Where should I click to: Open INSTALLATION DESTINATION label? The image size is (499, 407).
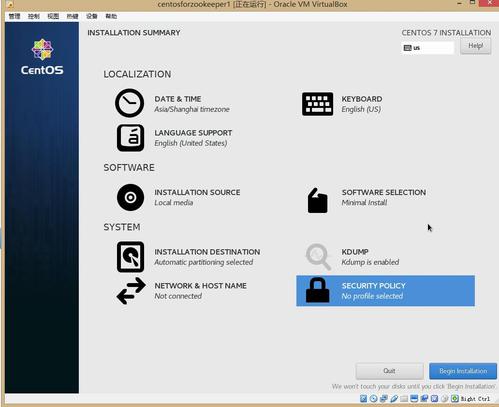[207, 252]
